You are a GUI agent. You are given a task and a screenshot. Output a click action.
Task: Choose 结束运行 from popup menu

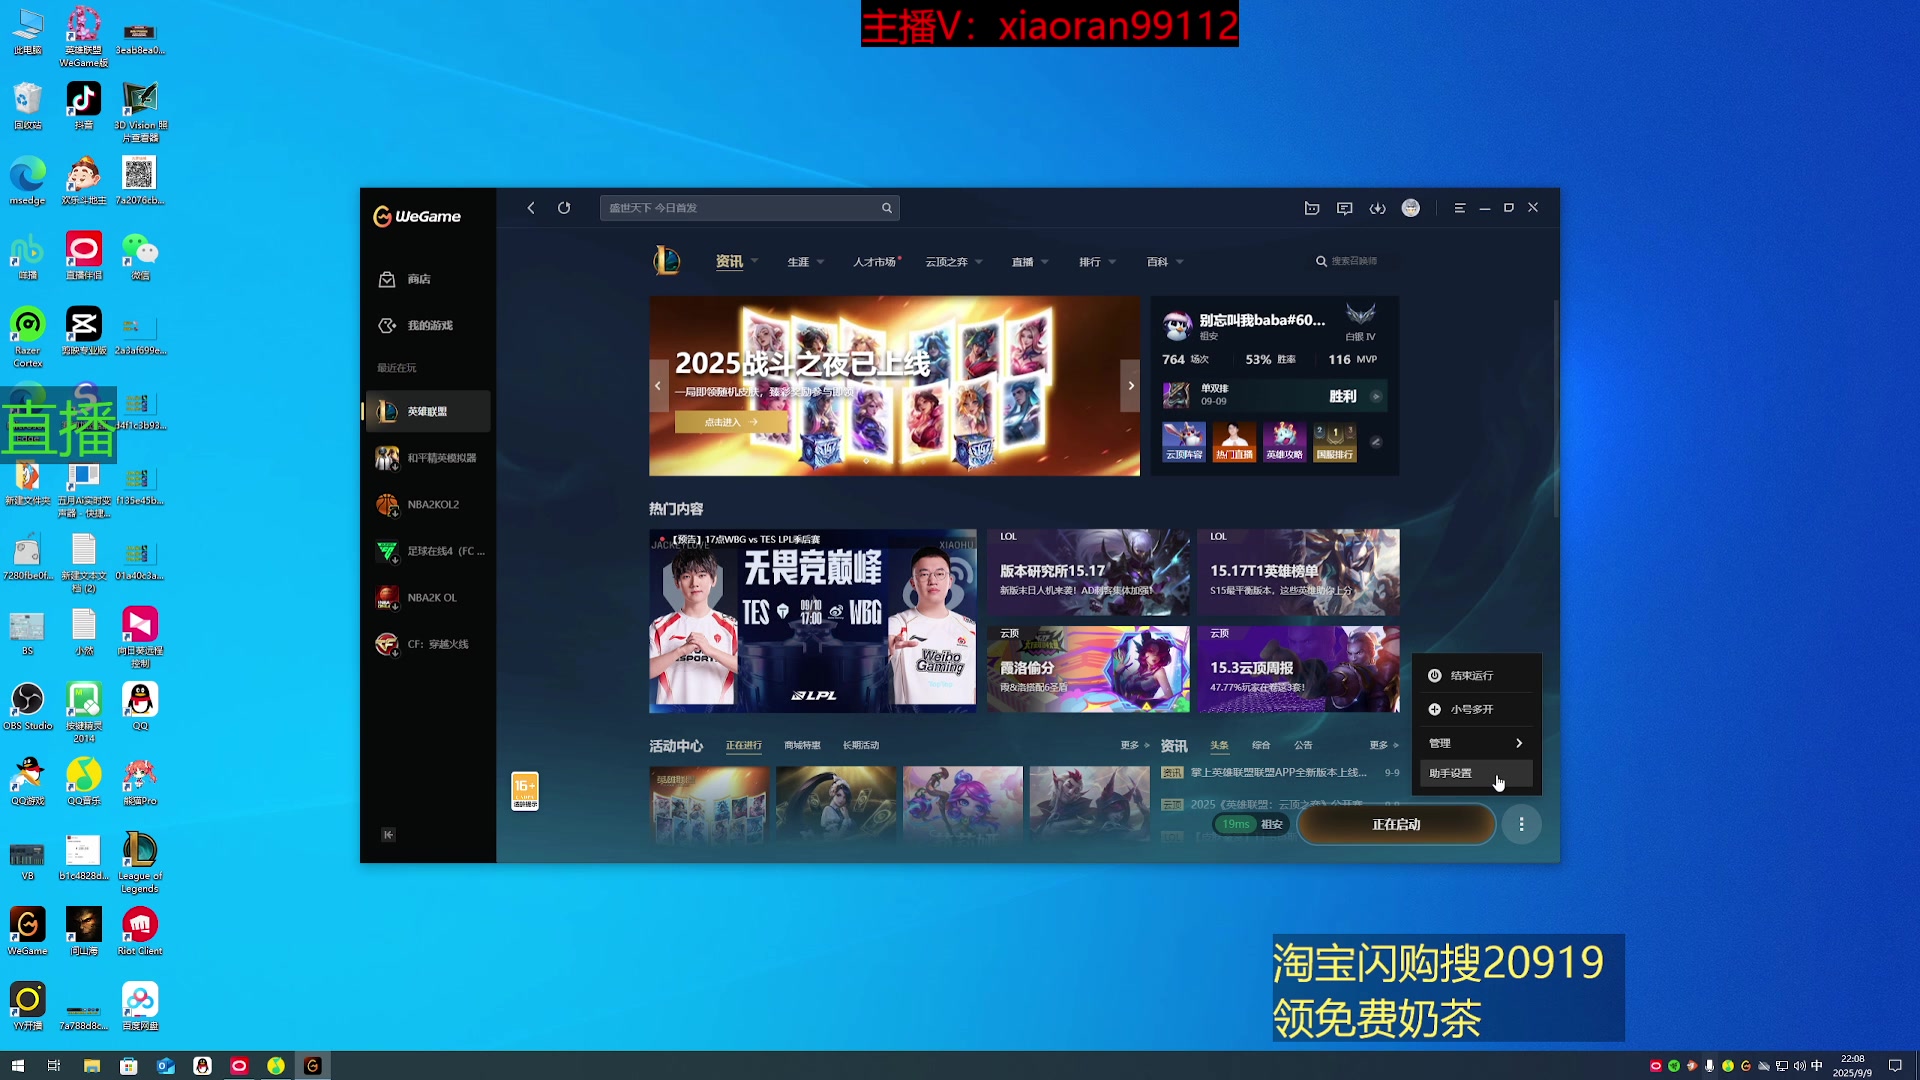tap(1476, 676)
